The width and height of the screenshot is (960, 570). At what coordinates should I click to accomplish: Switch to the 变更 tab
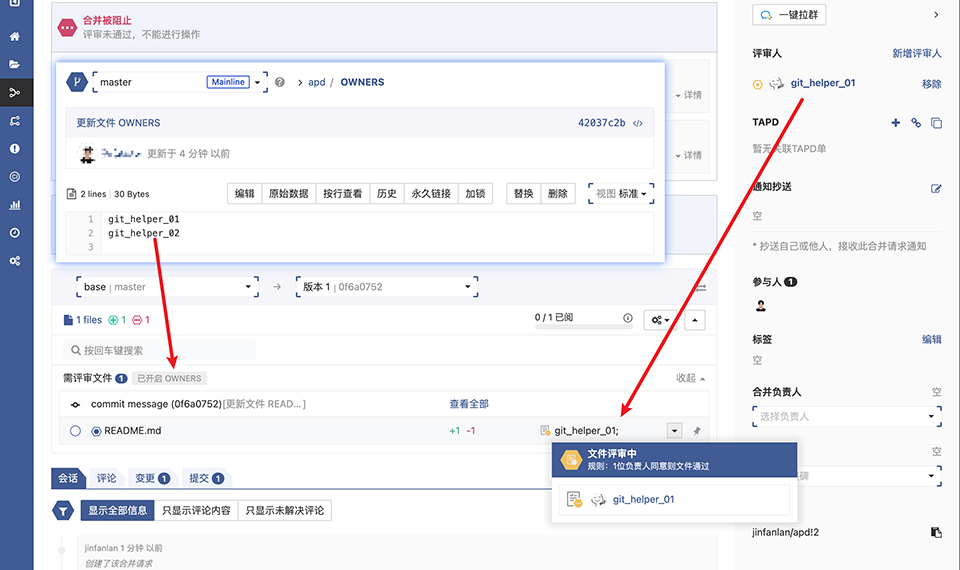150,478
